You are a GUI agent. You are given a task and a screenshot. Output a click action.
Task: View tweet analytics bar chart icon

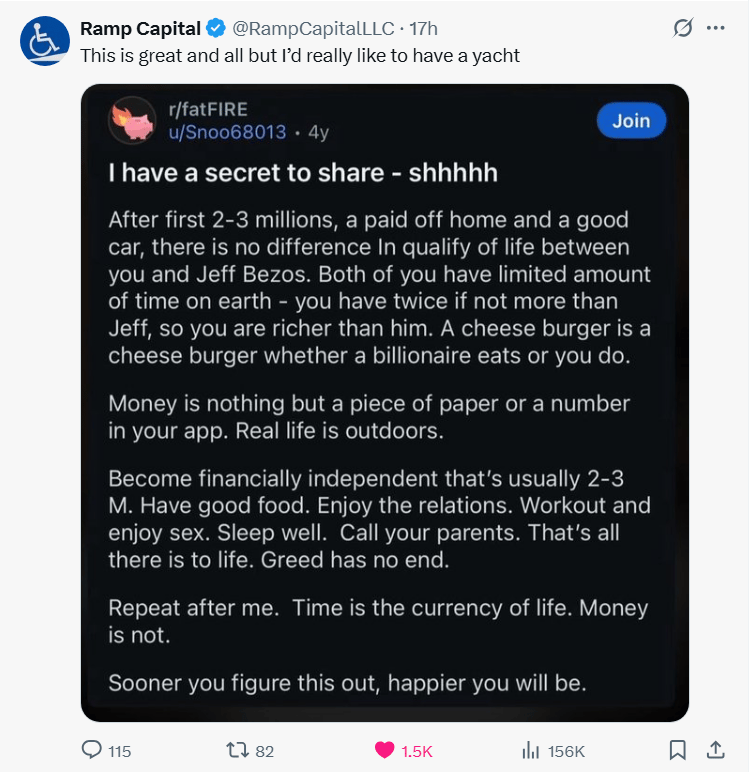click(530, 751)
